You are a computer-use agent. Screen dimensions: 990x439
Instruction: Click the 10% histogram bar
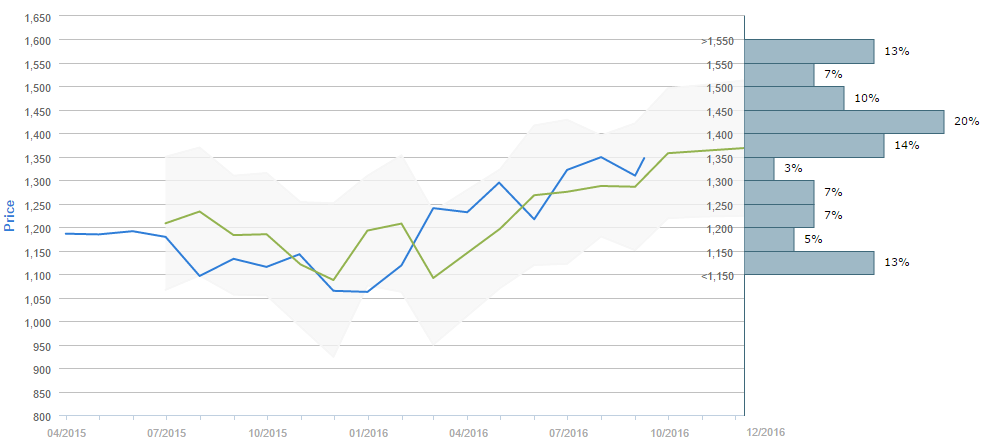(794, 98)
